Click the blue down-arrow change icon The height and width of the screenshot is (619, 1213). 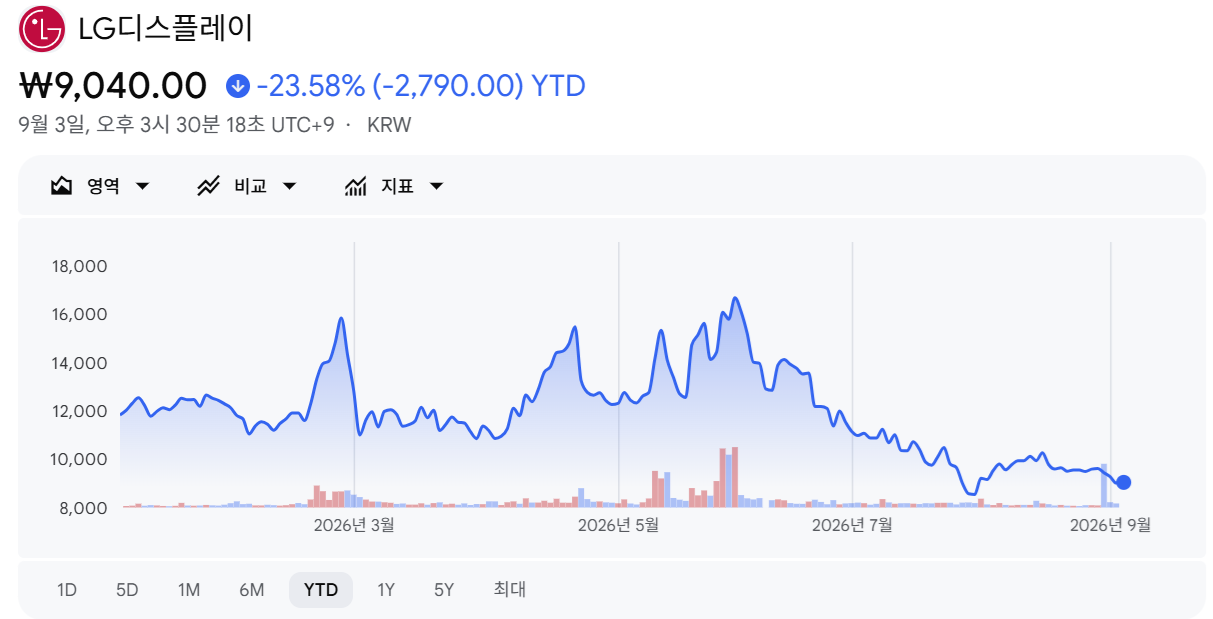tap(237, 86)
